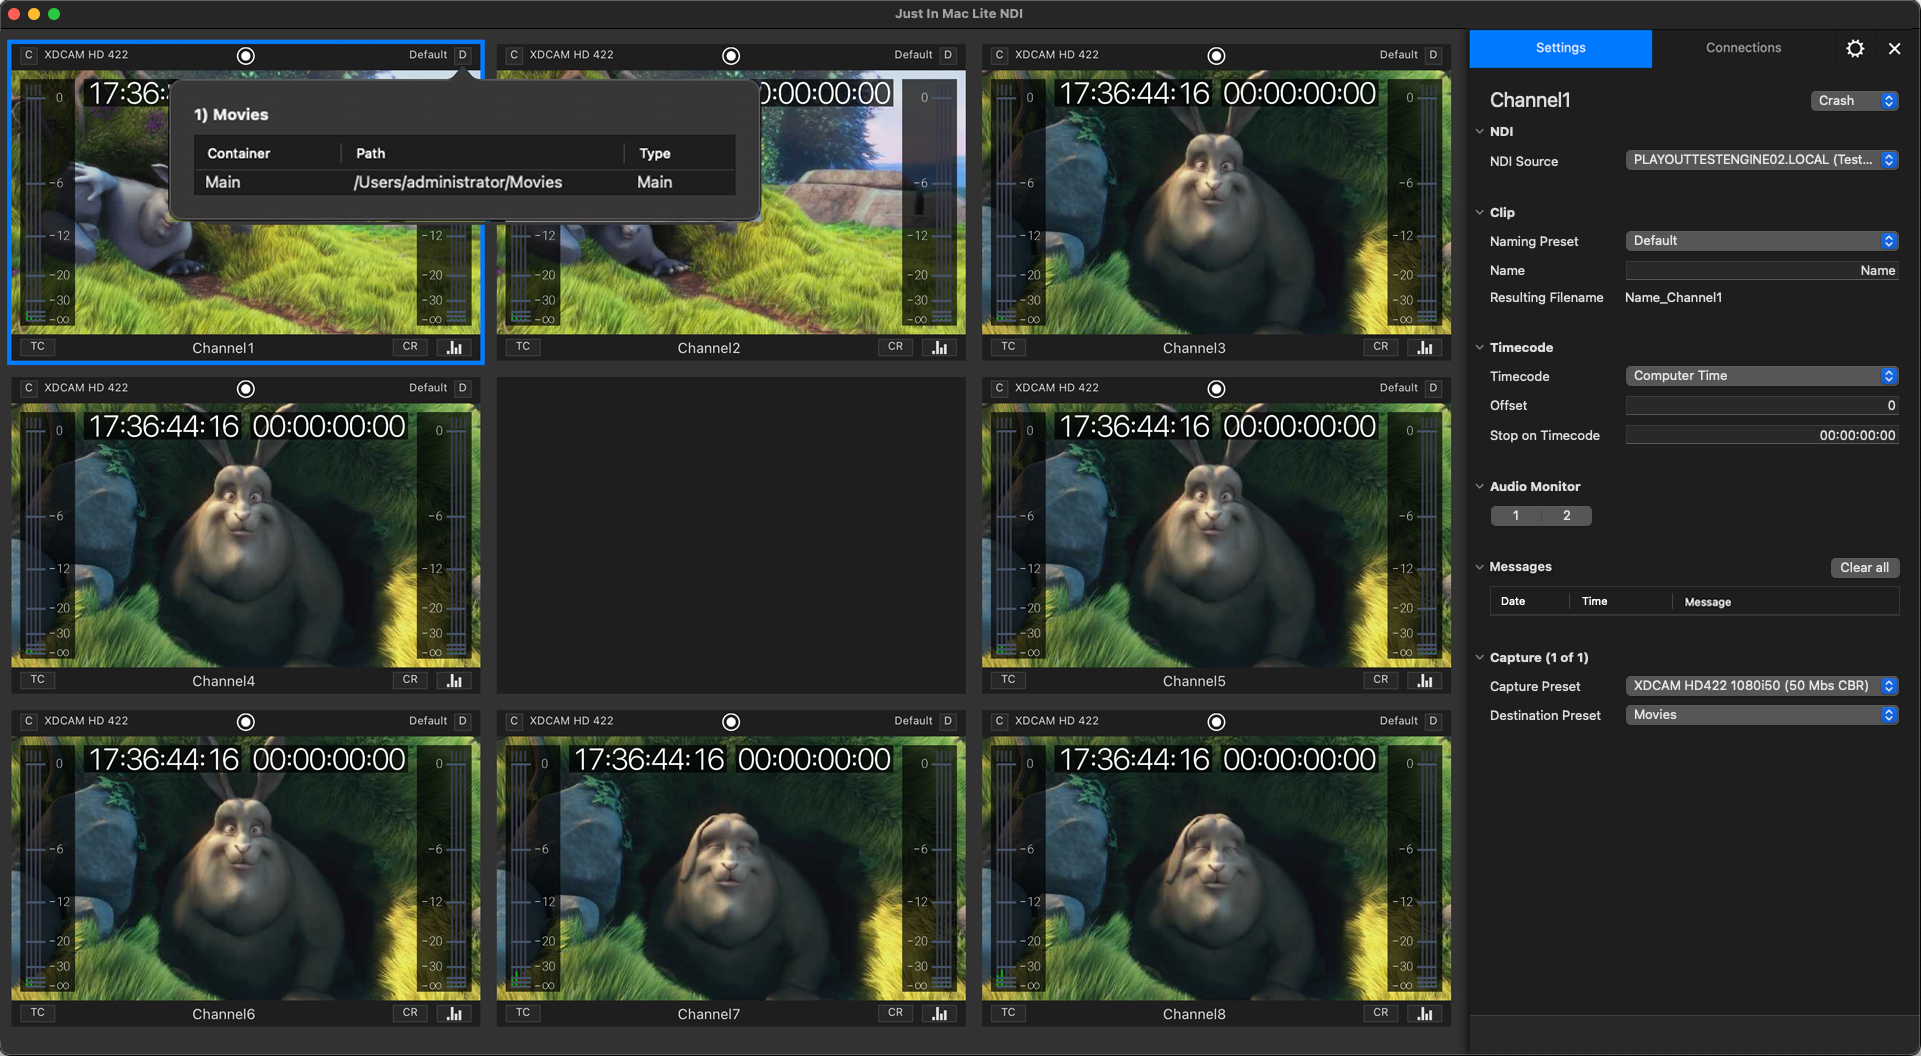Open audio levels icon for Channel7

(x=940, y=1013)
